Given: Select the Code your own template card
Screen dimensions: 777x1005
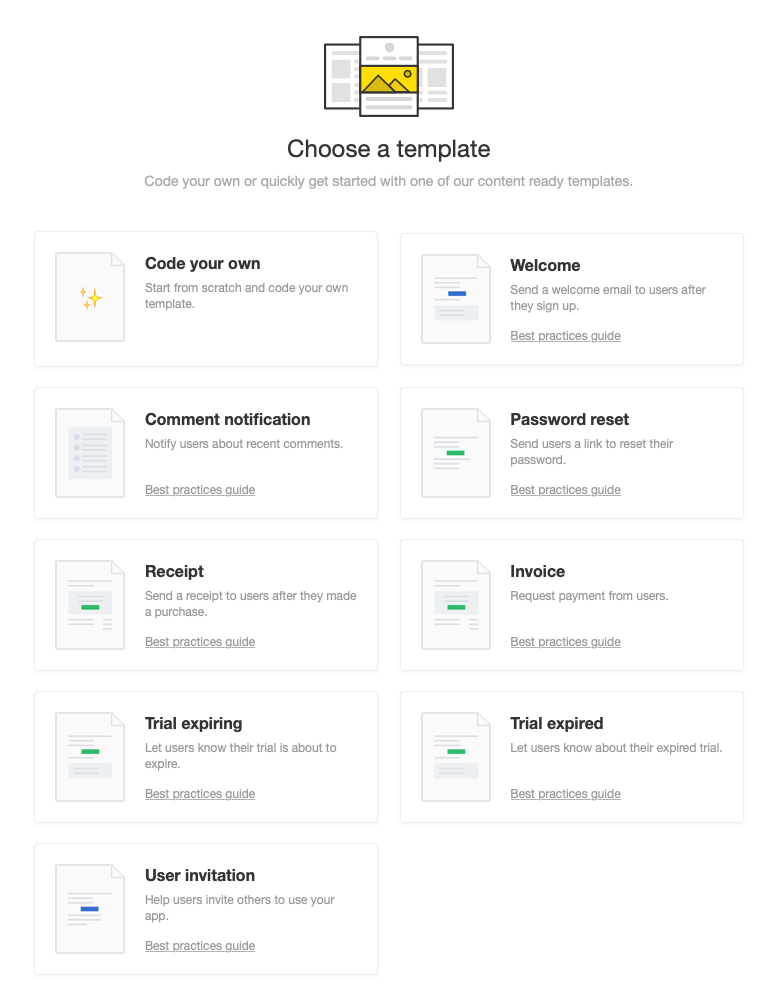Looking at the screenshot, I should pyautogui.click(x=205, y=298).
